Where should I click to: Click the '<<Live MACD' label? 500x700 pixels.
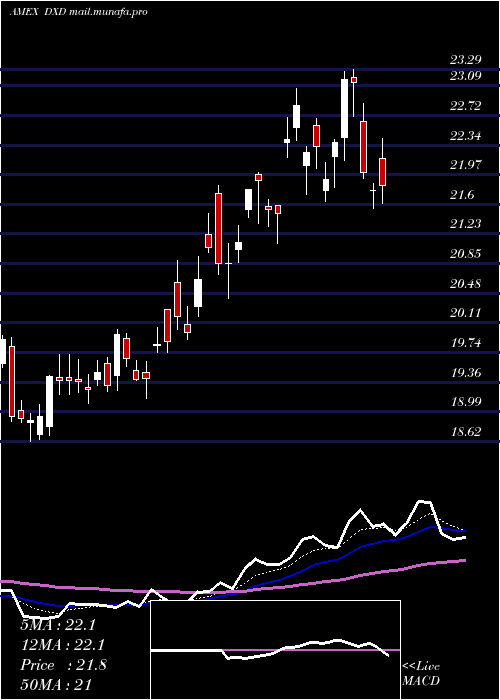(421, 674)
